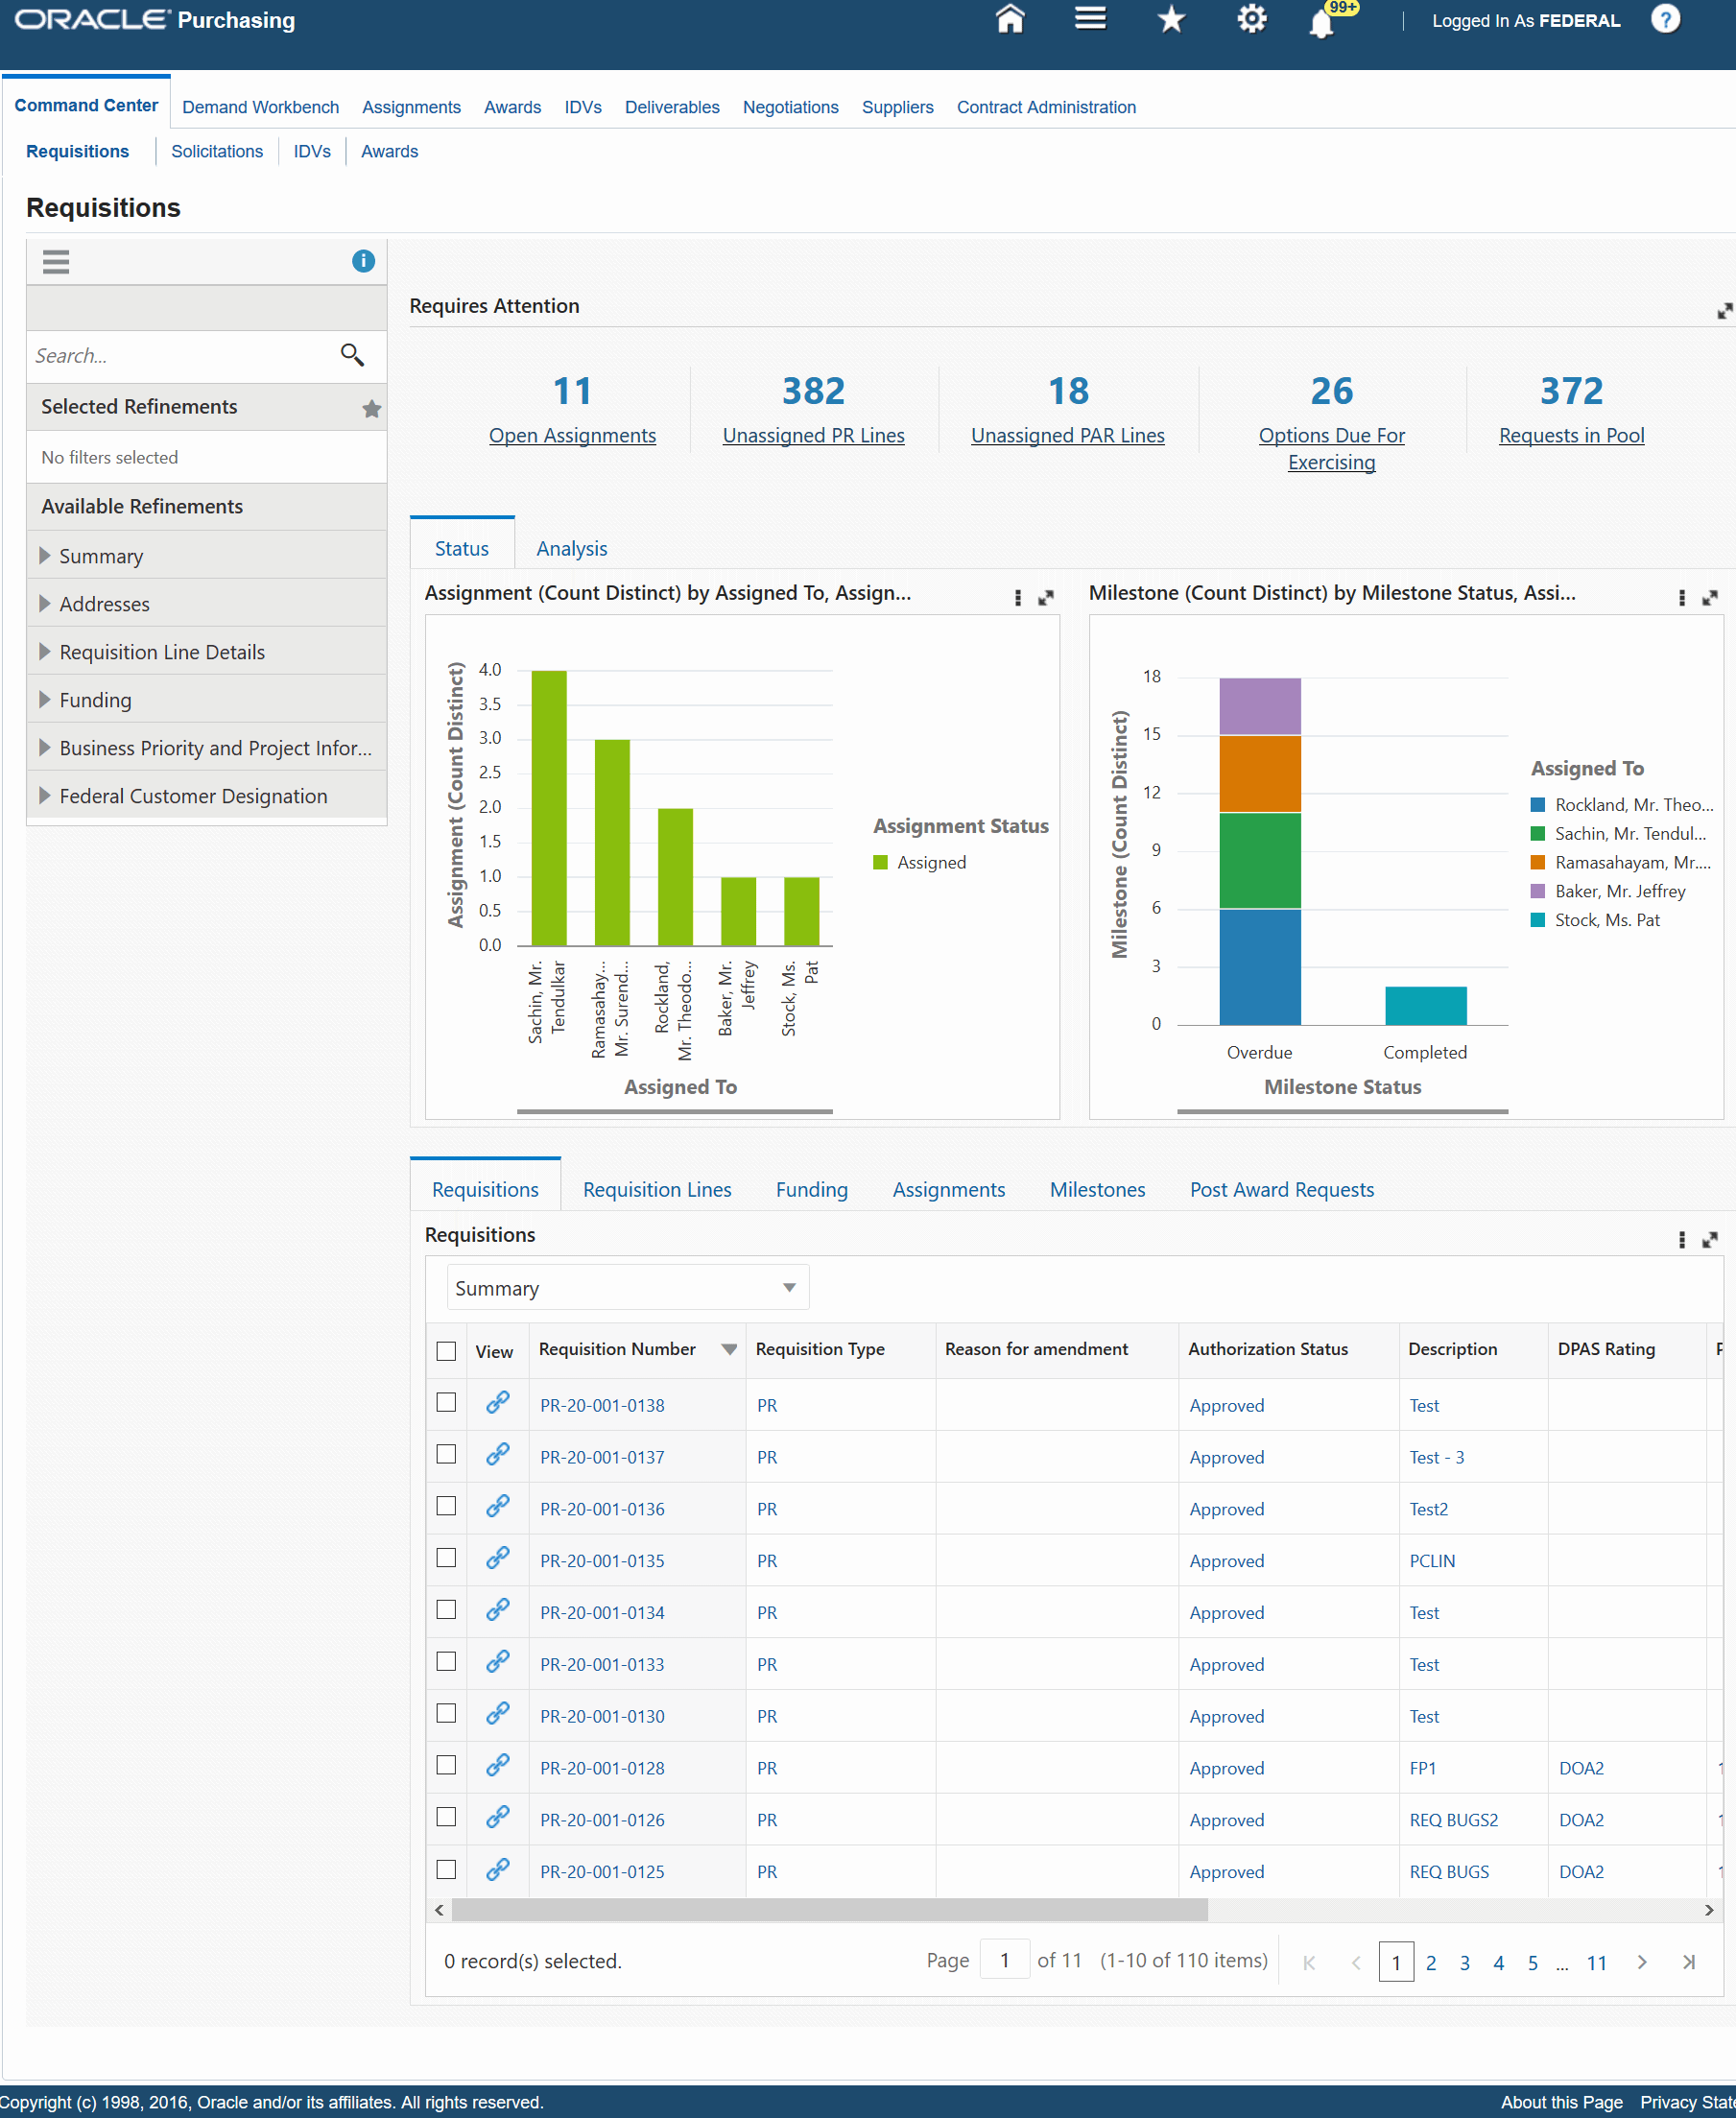
Task: Toggle the sidebar hamburger menu icon
Action: coord(56,262)
